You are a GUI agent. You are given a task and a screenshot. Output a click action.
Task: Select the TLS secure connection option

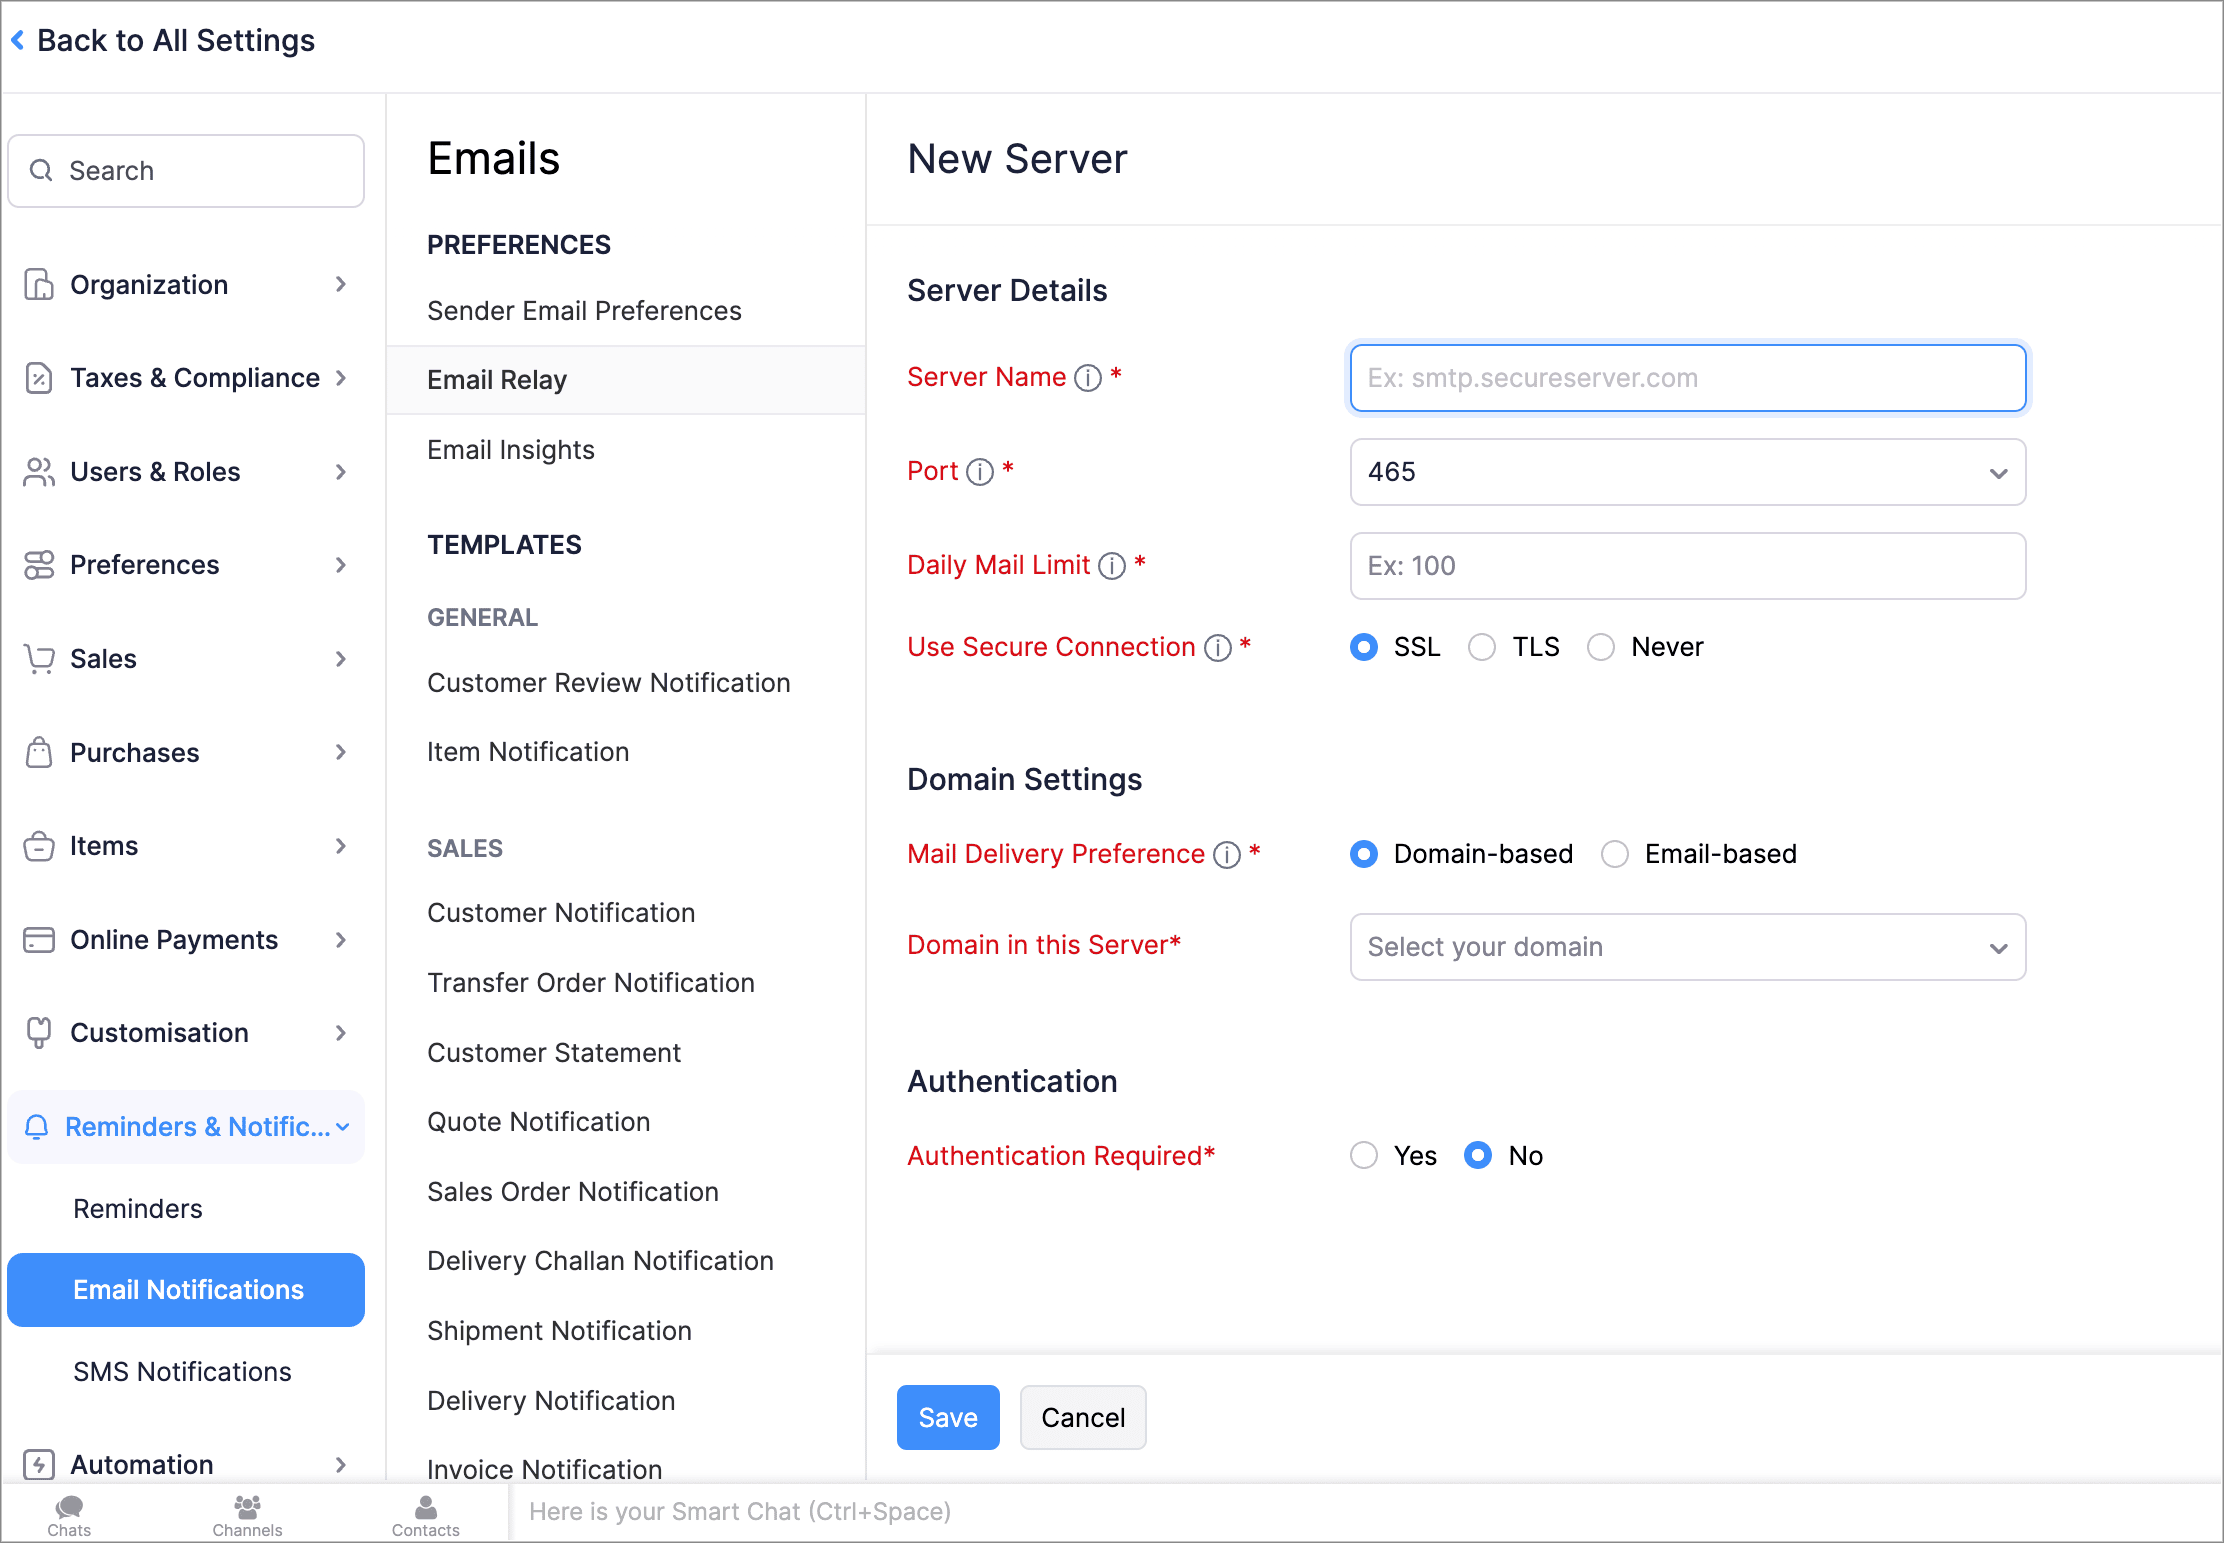click(x=1482, y=647)
